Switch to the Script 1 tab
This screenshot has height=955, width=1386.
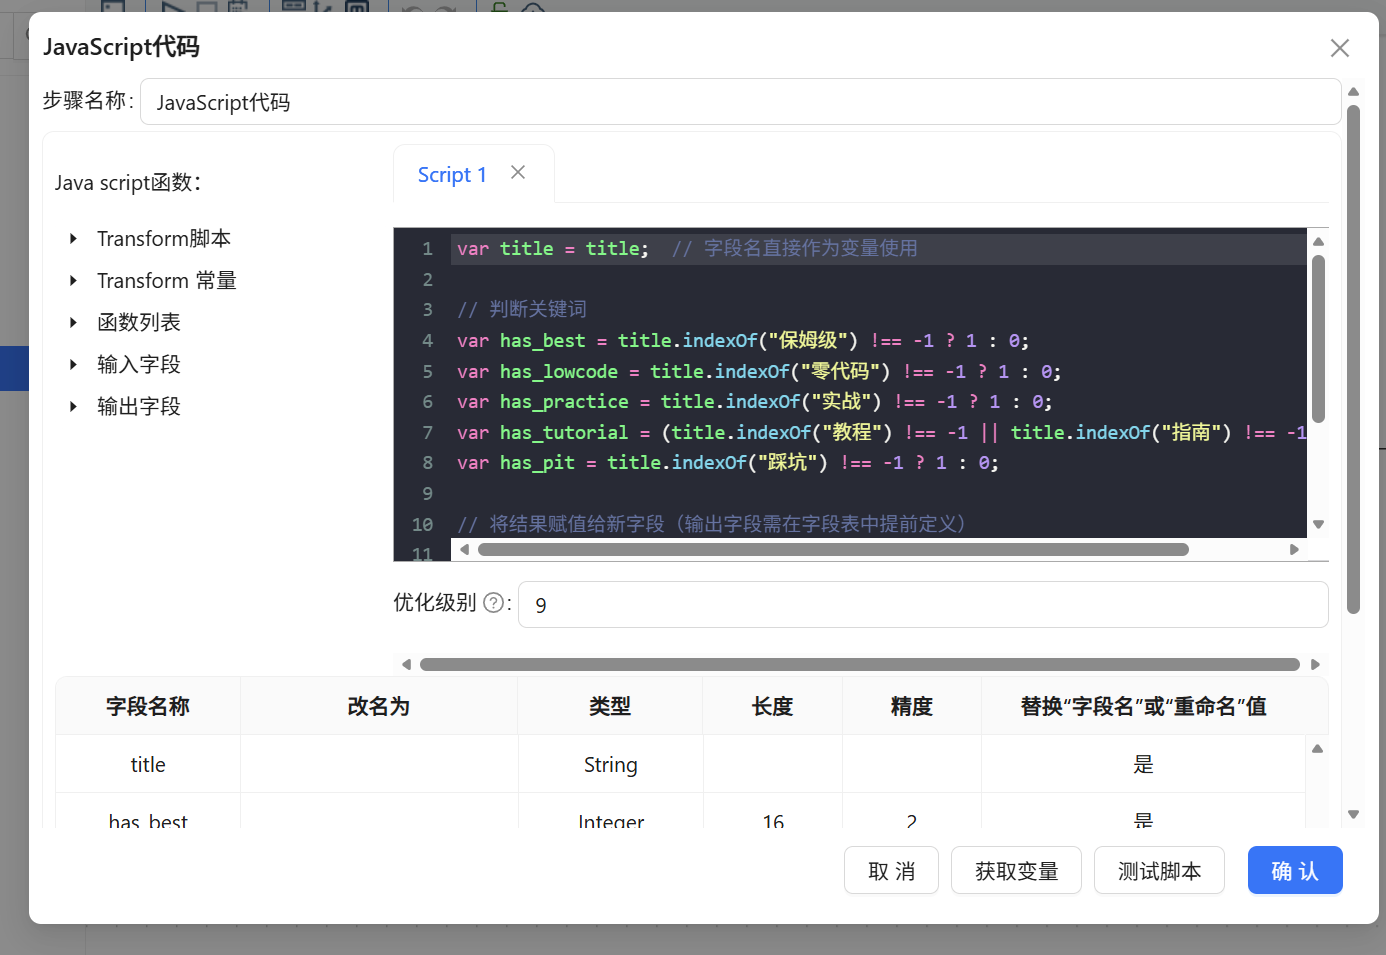point(452,175)
